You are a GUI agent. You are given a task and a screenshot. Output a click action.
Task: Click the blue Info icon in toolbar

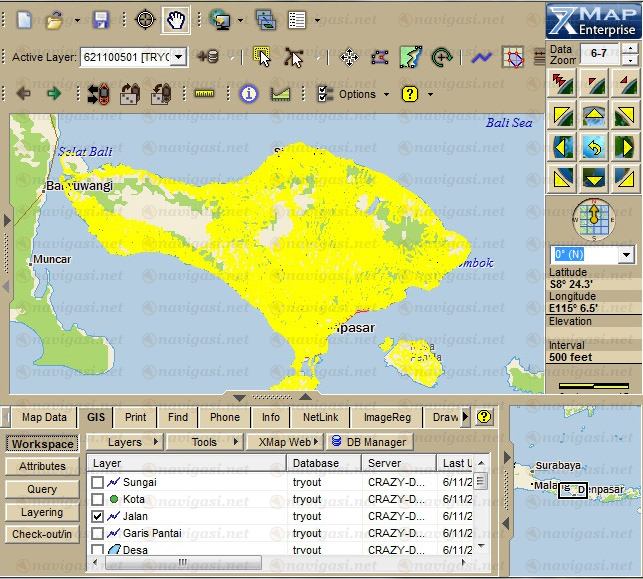(249, 94)
